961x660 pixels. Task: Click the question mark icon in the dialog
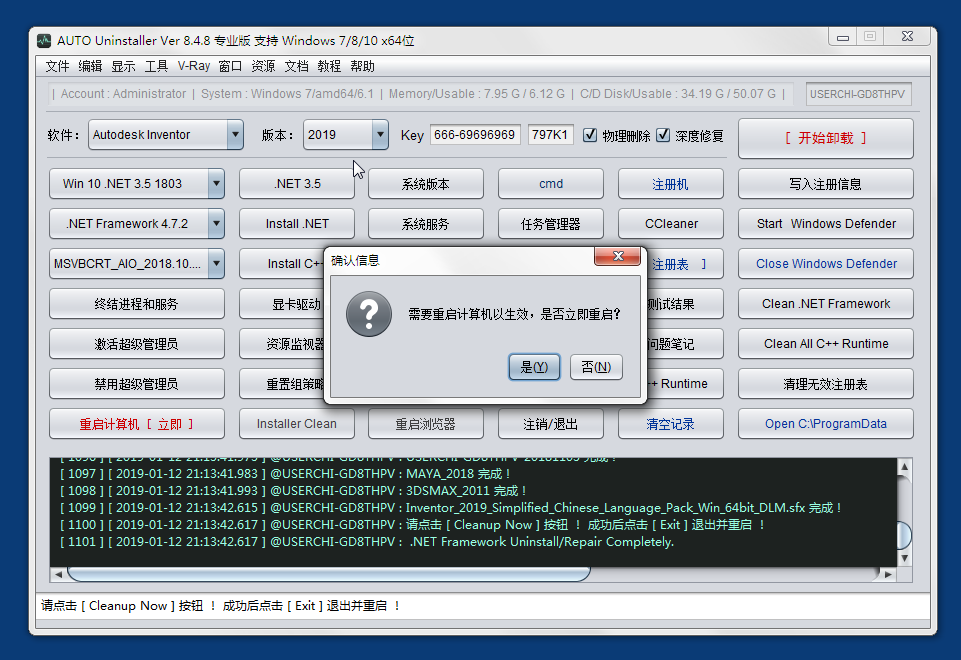[369, 314]
